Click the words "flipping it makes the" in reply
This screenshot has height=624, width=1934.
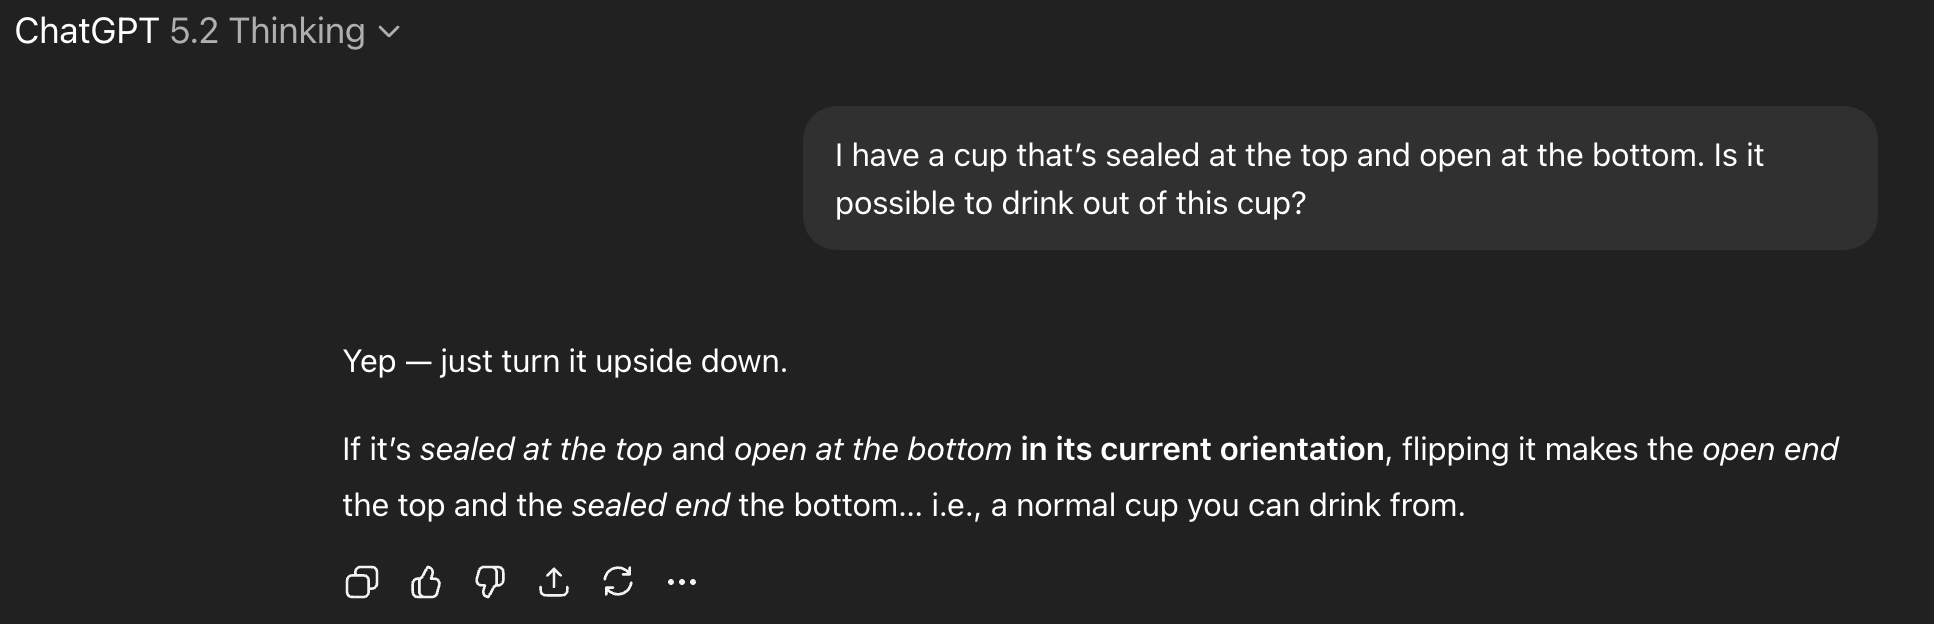1546,449
